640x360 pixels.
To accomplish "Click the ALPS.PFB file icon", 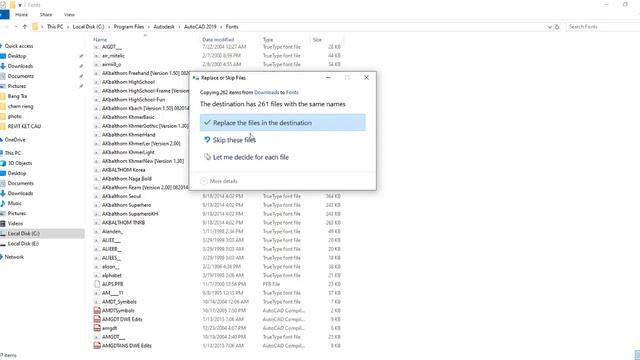I will tap(97, 284).
